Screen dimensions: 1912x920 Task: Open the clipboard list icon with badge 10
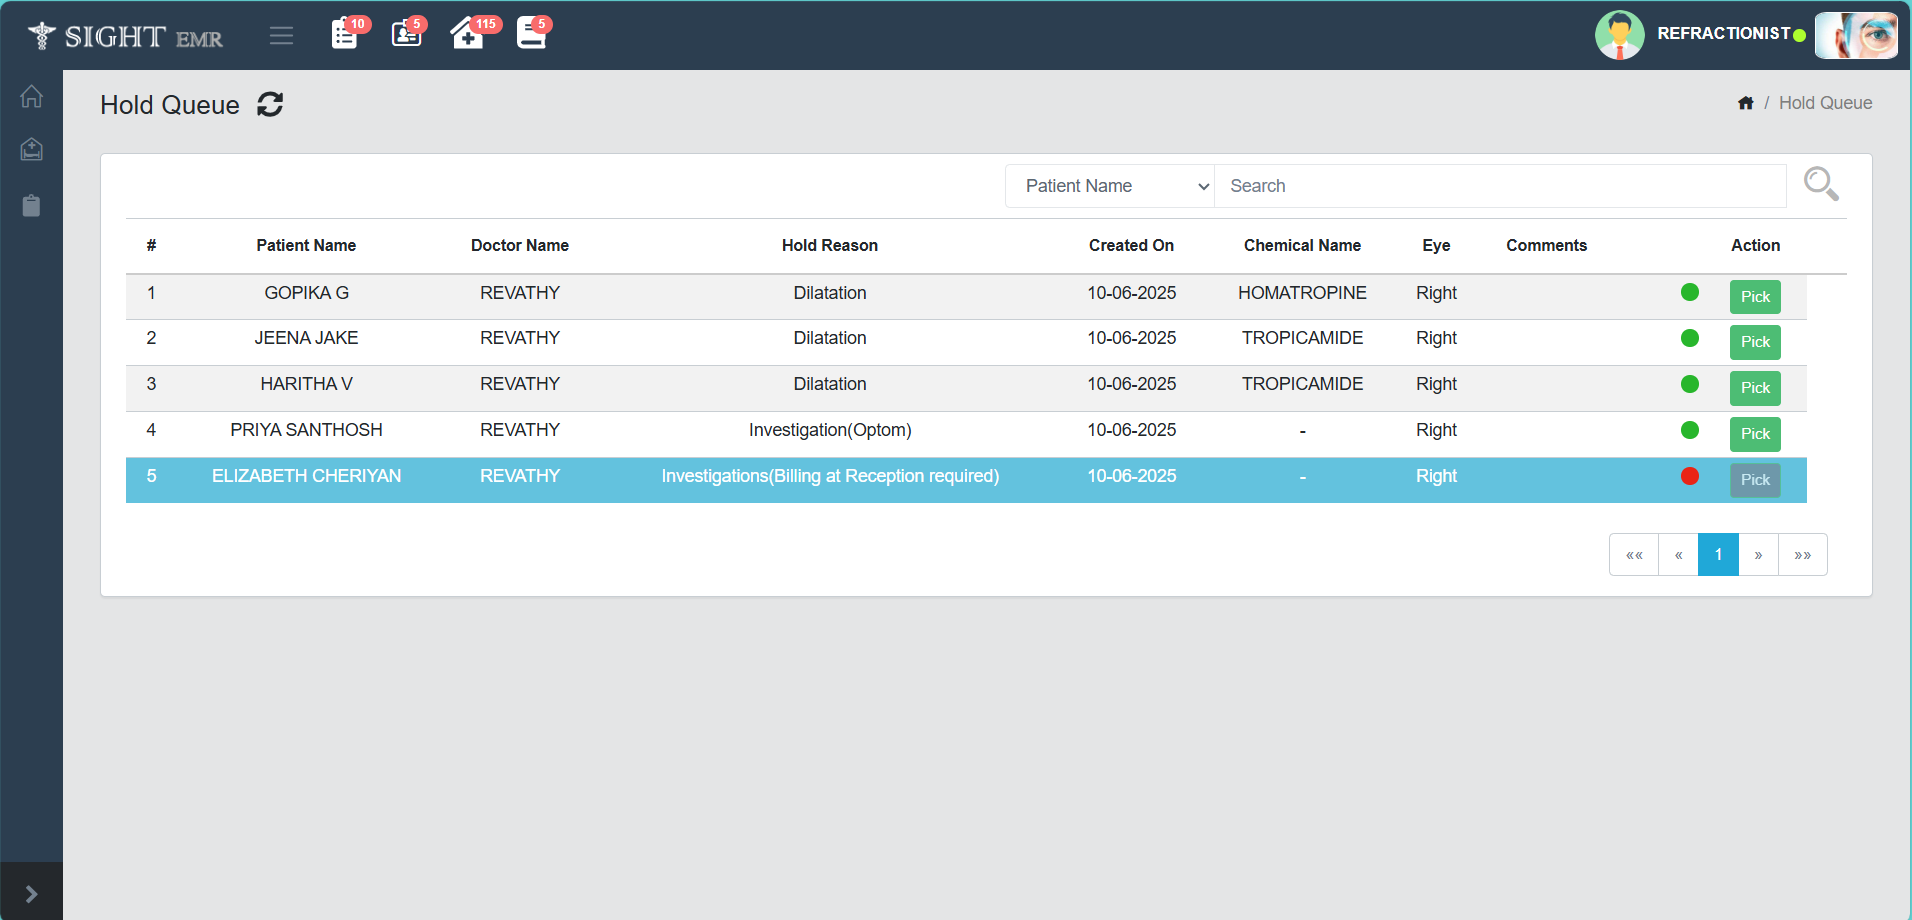[345, 34]
